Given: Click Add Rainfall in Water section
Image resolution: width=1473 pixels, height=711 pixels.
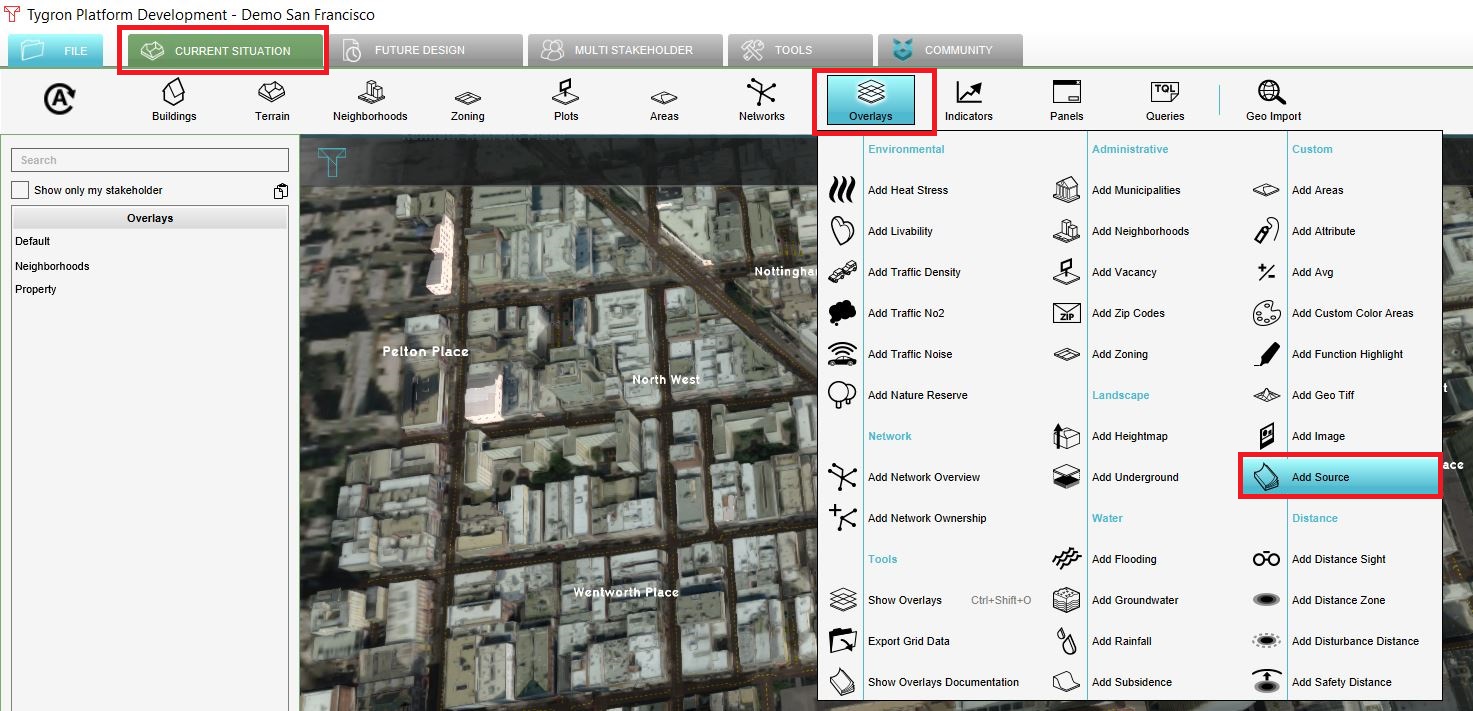Looking at the screenshot, I should point(1121,641).
